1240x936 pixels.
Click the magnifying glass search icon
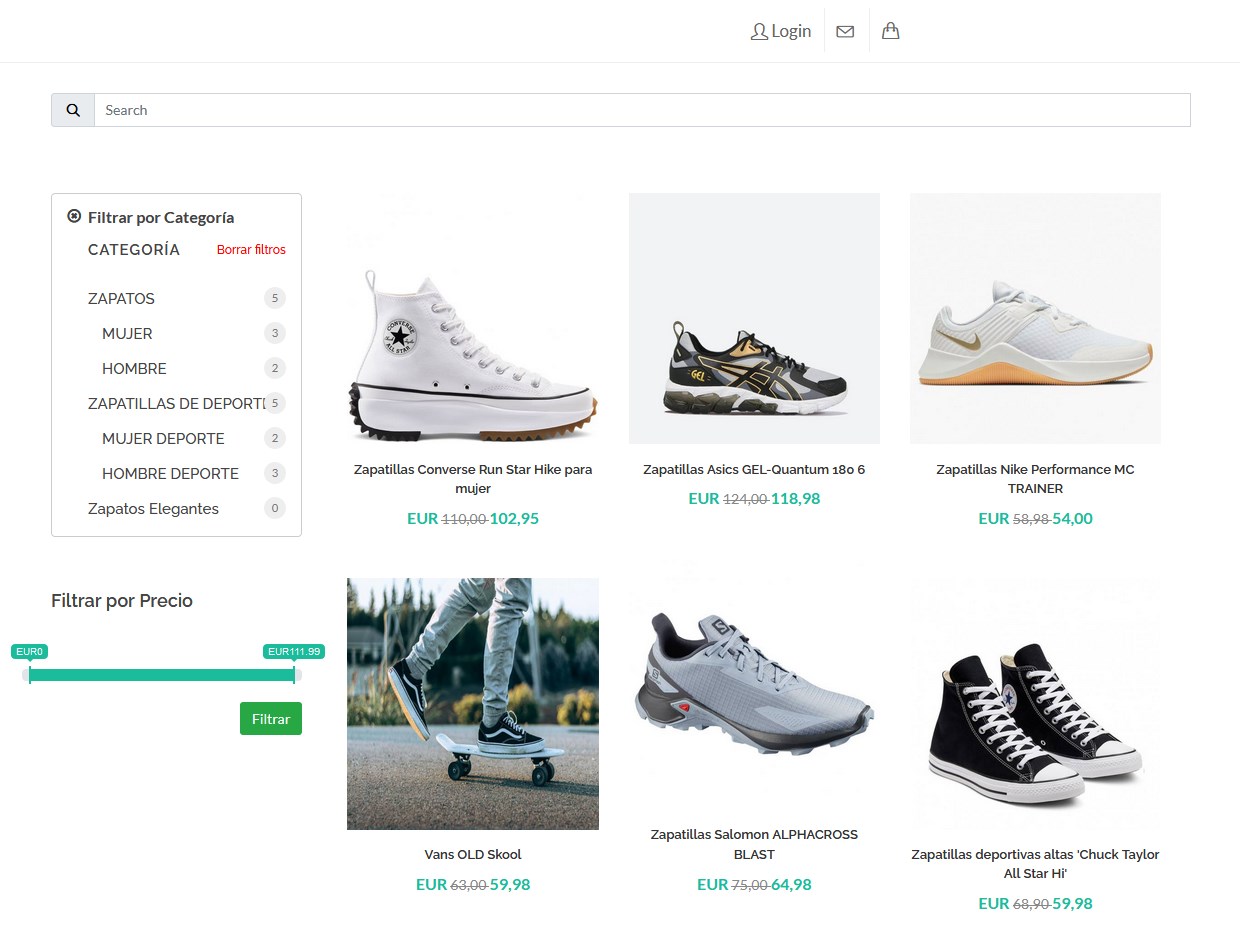[x=73, y=110]
